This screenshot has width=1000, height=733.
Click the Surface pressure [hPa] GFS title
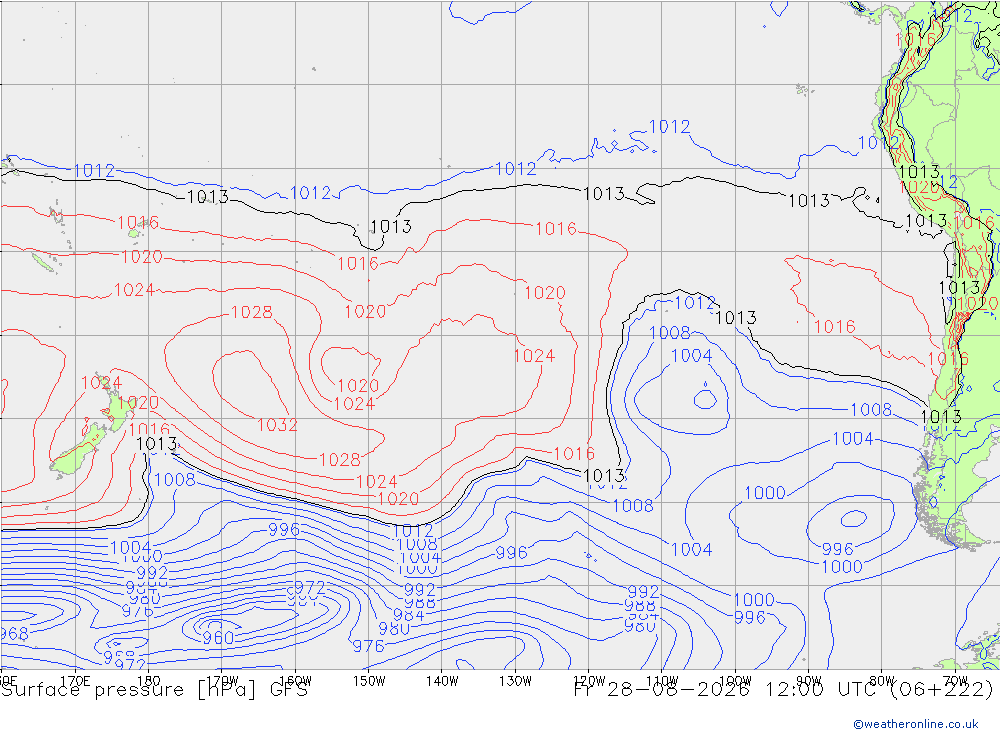tap(154, 690)
